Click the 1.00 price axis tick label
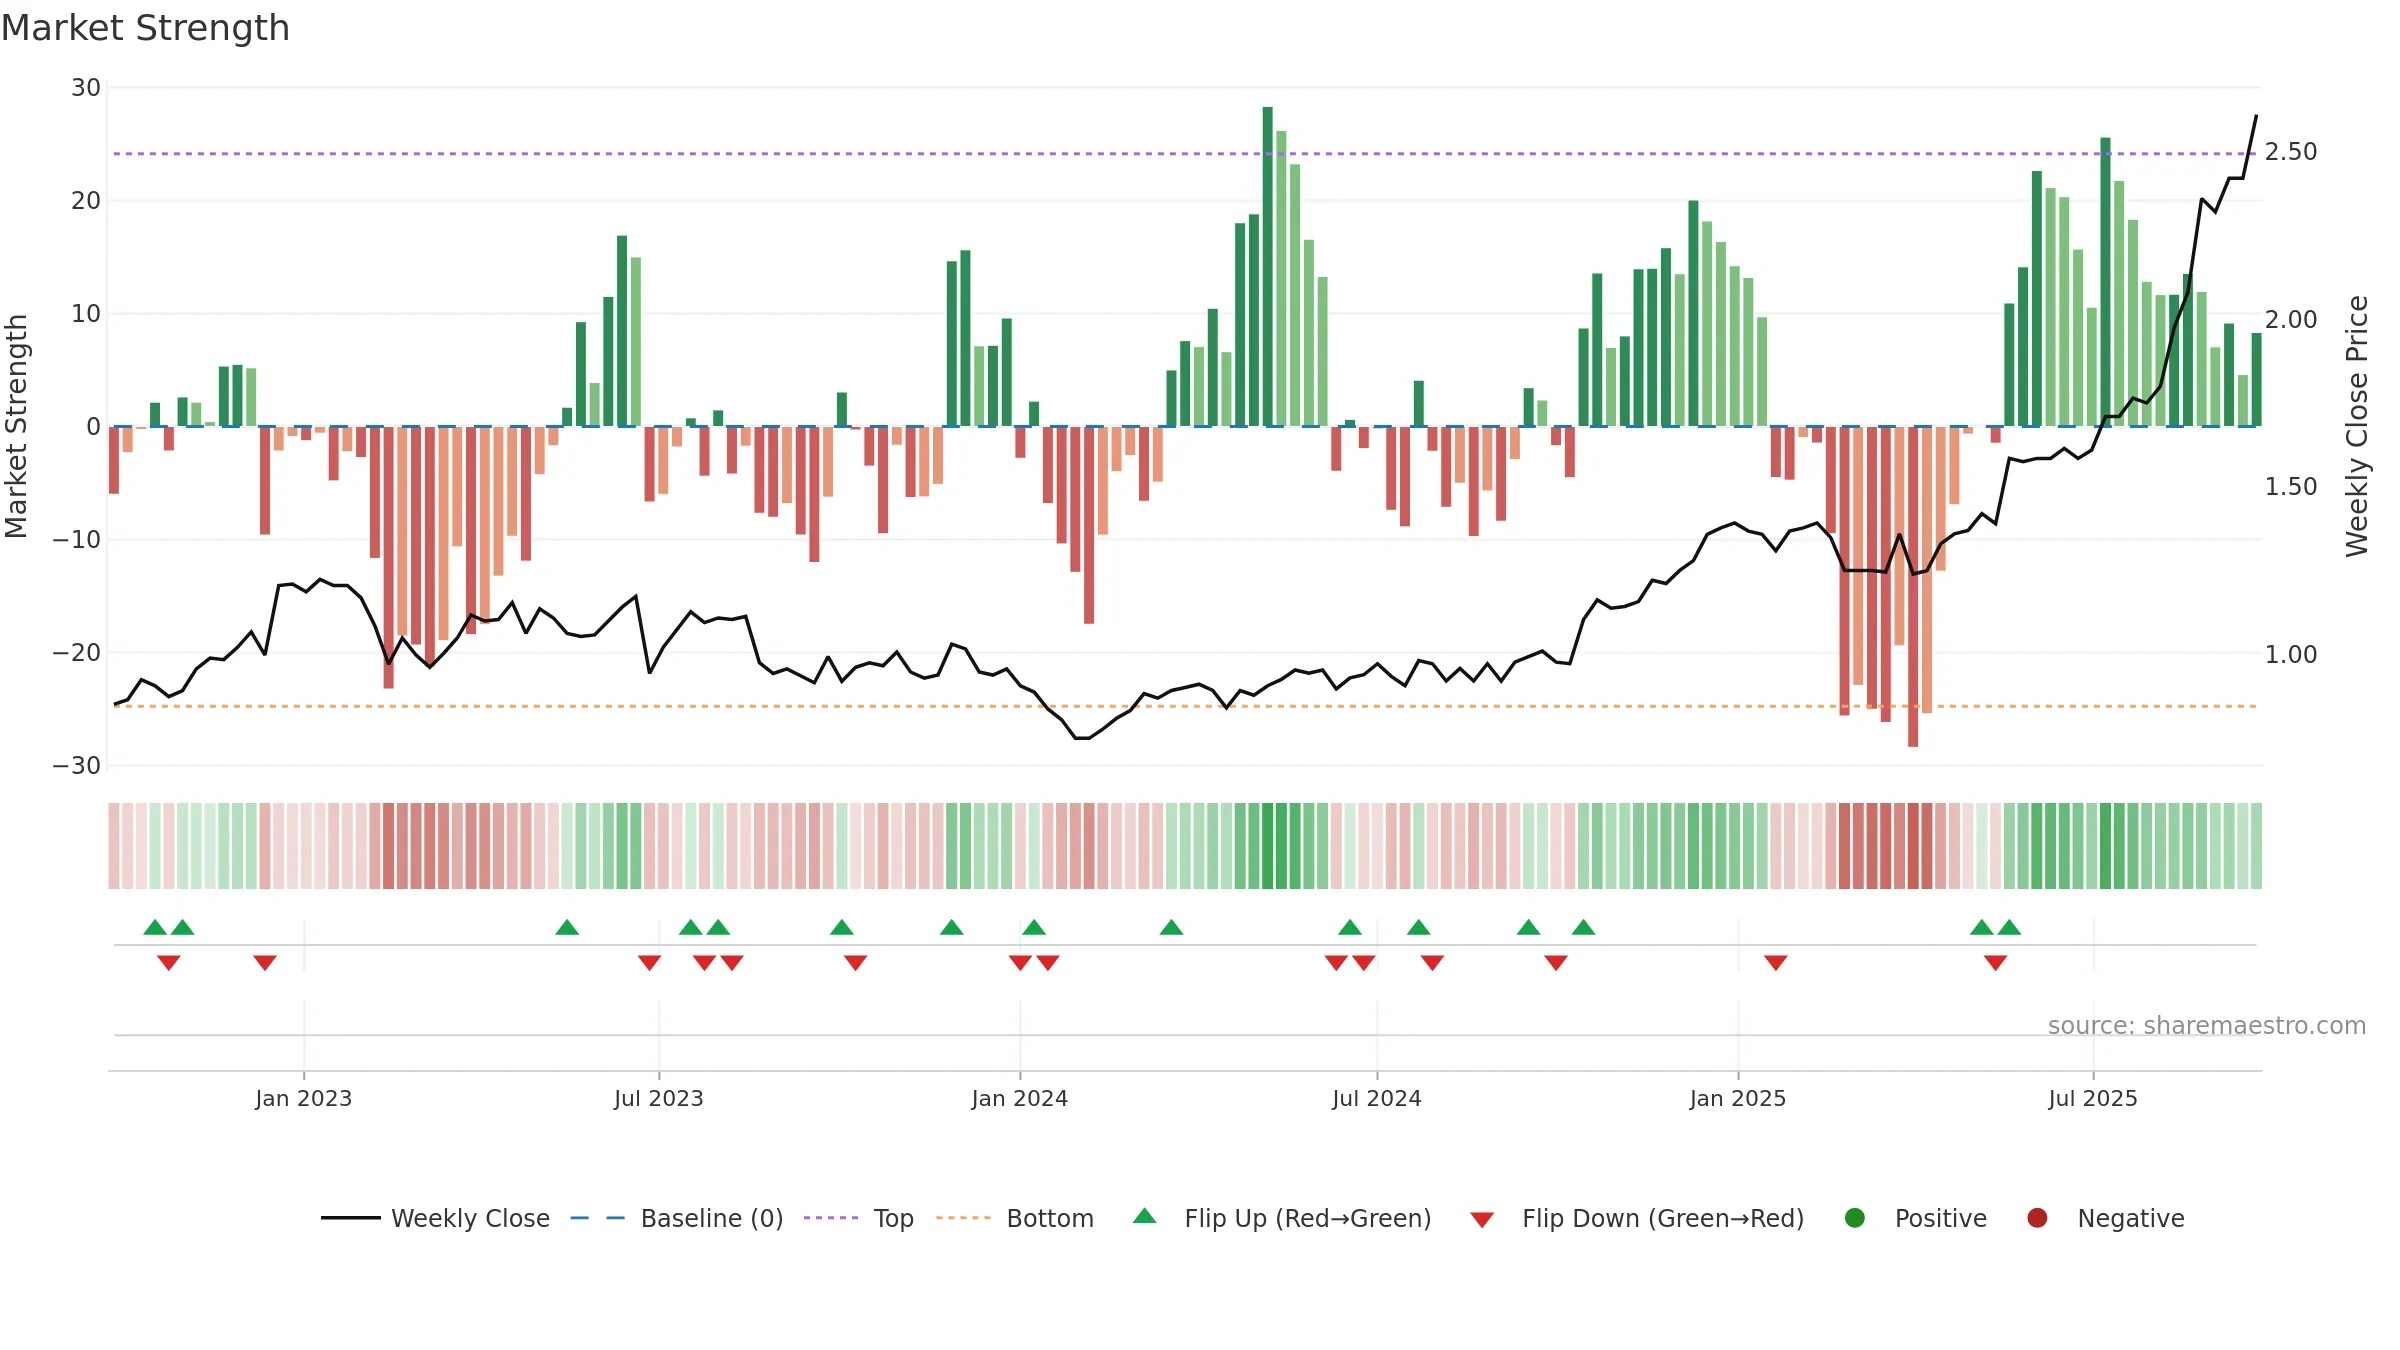This screenshot has height=1350, width=2400. click(2291, 654)
